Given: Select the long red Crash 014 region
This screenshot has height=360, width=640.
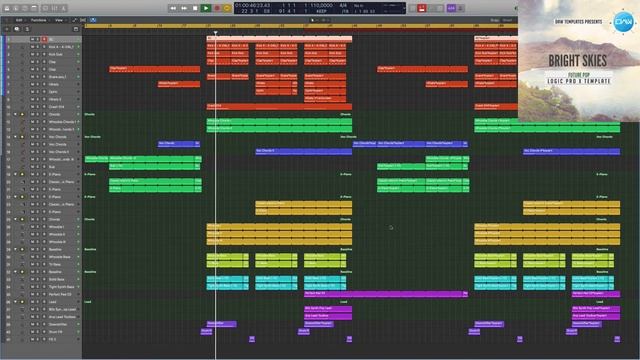Looking at the screenshot, I should pos(279,107).
